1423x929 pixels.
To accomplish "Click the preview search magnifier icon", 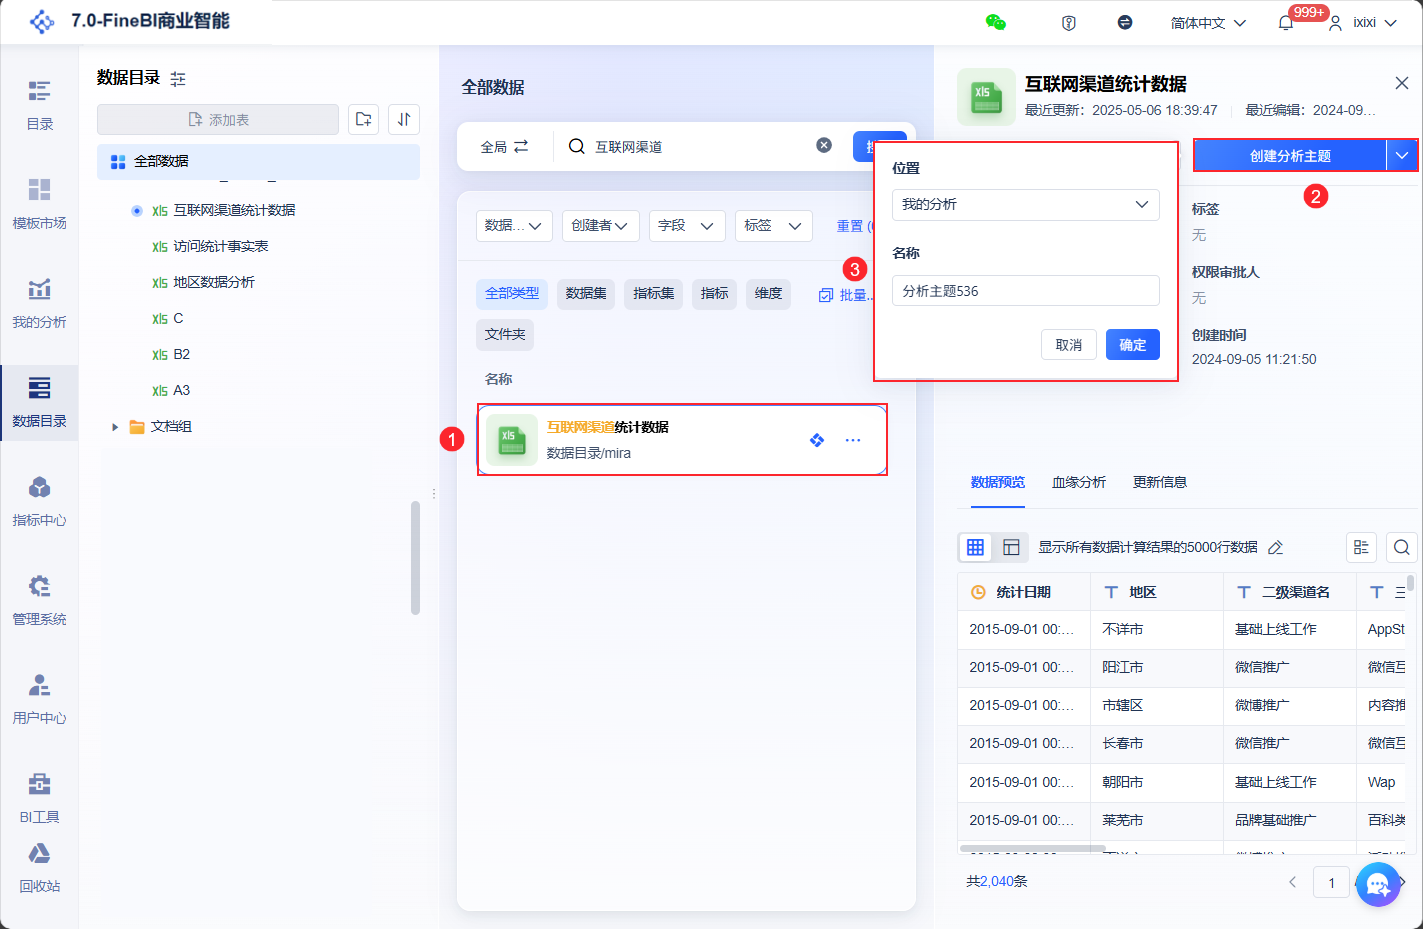I will (1402, 547).
